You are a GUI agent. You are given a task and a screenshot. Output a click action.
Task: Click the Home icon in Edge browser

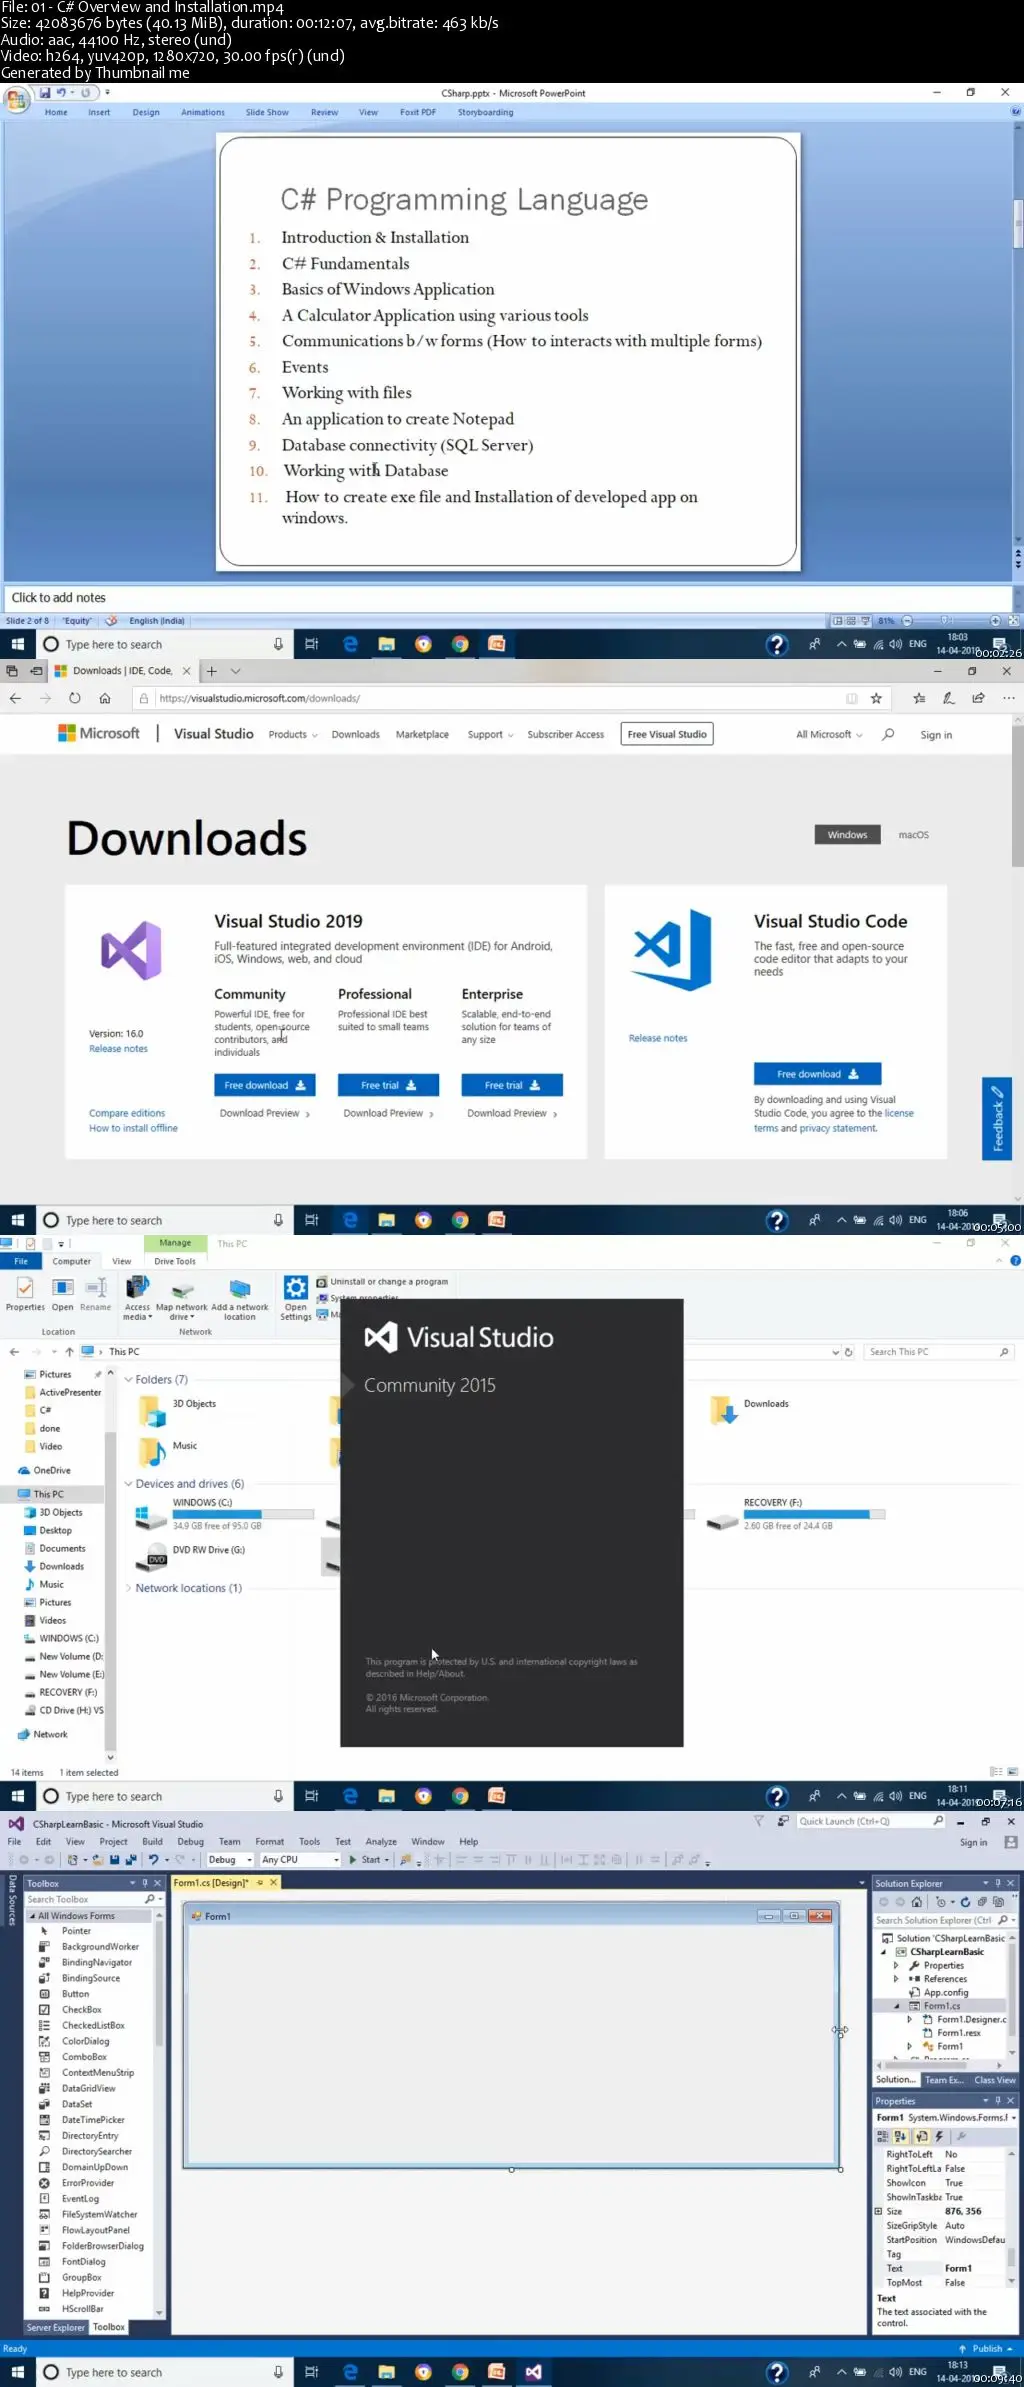(103, 698)
